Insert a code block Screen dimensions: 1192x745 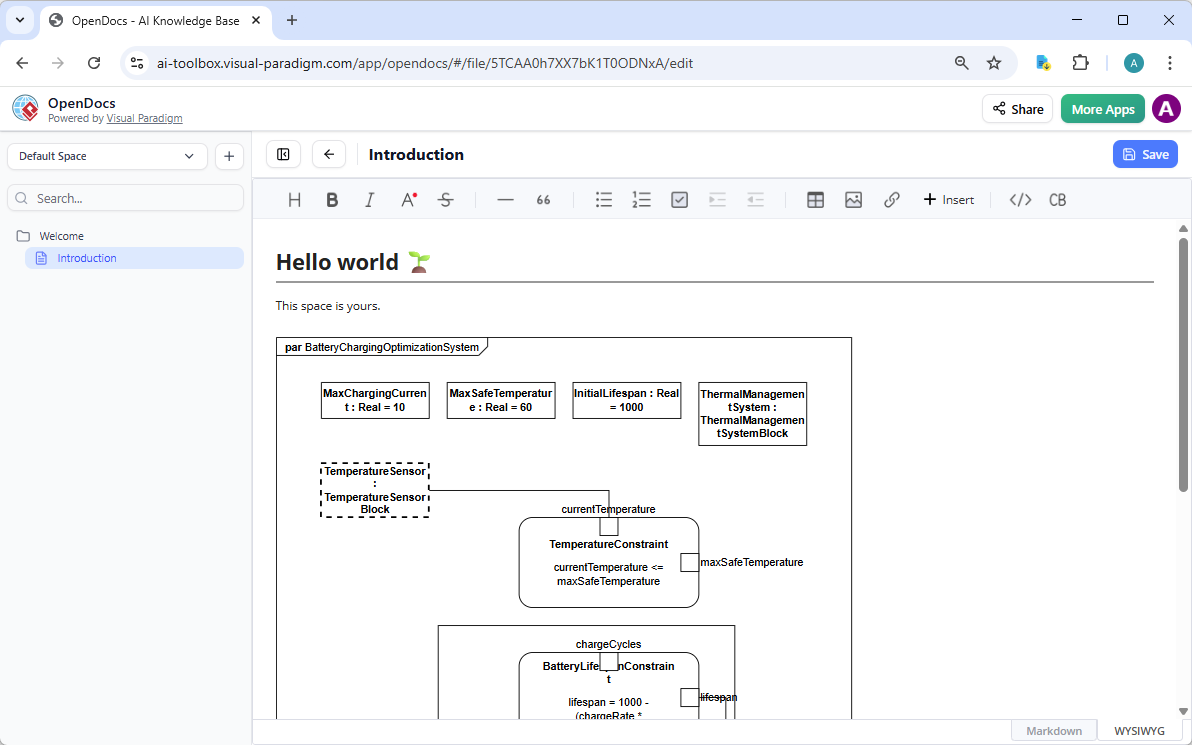click(x=1019, y=199)
